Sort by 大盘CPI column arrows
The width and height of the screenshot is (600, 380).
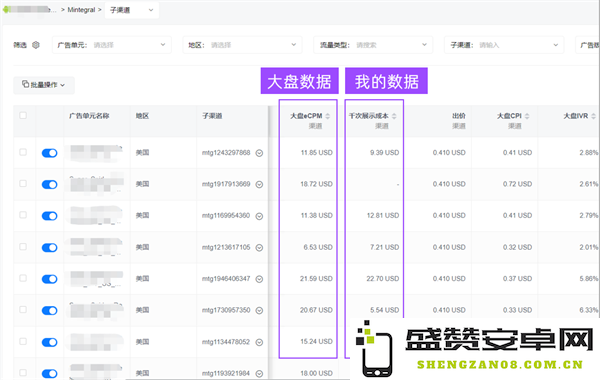pyautogui.click(x=527, y=116)
